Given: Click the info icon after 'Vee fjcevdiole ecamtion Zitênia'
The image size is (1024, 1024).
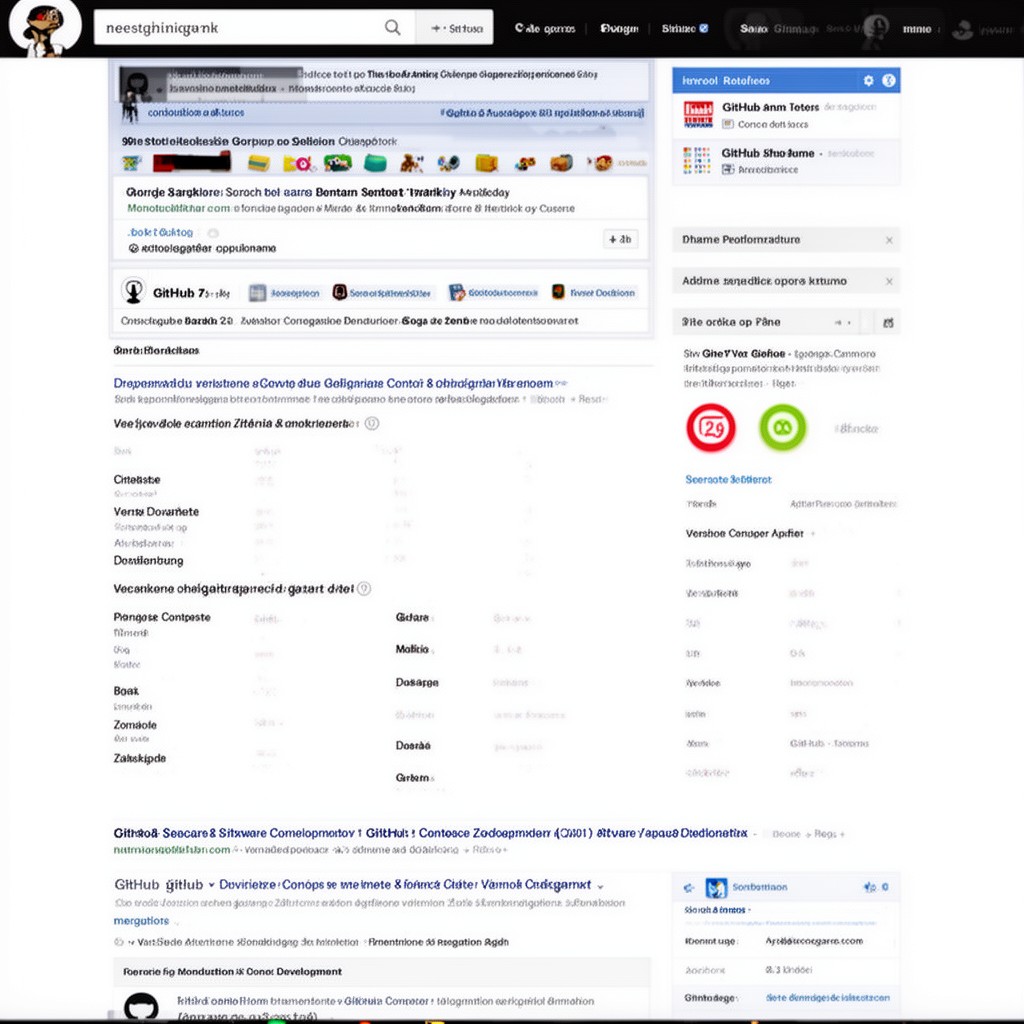Looking at the screenshot, I should pyautogui.click(x=372, y=423).
